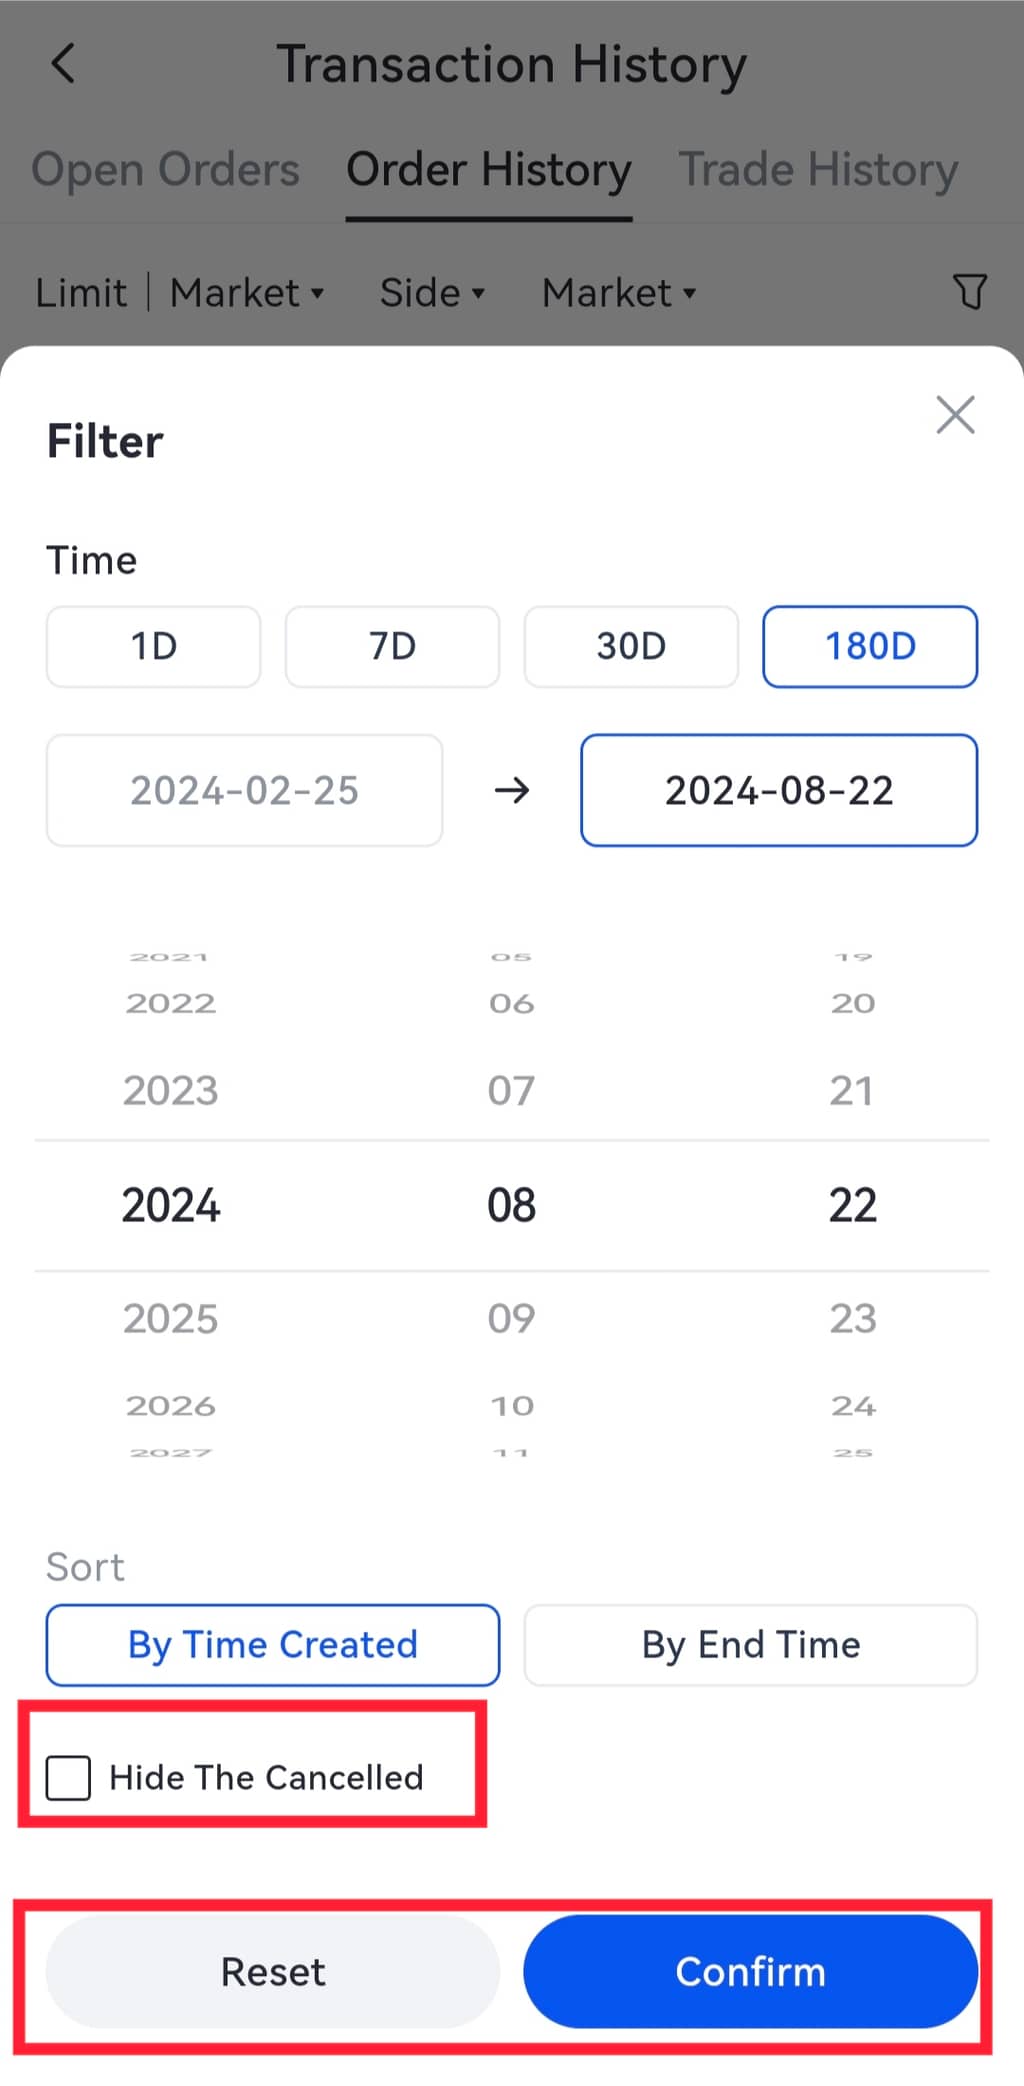
Task: Select the 180D time range
Action: [x=870, y=646]
